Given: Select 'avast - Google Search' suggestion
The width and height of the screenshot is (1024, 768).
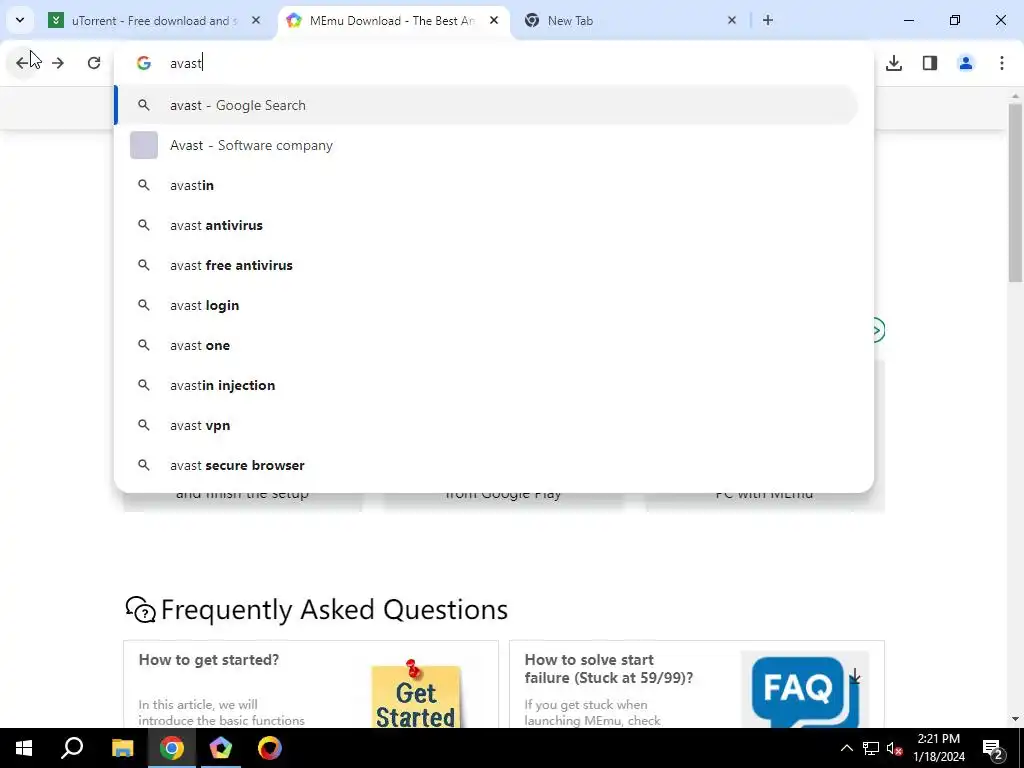Looking at the screenshot, I should pyautogui.click(x=487, y=105).
